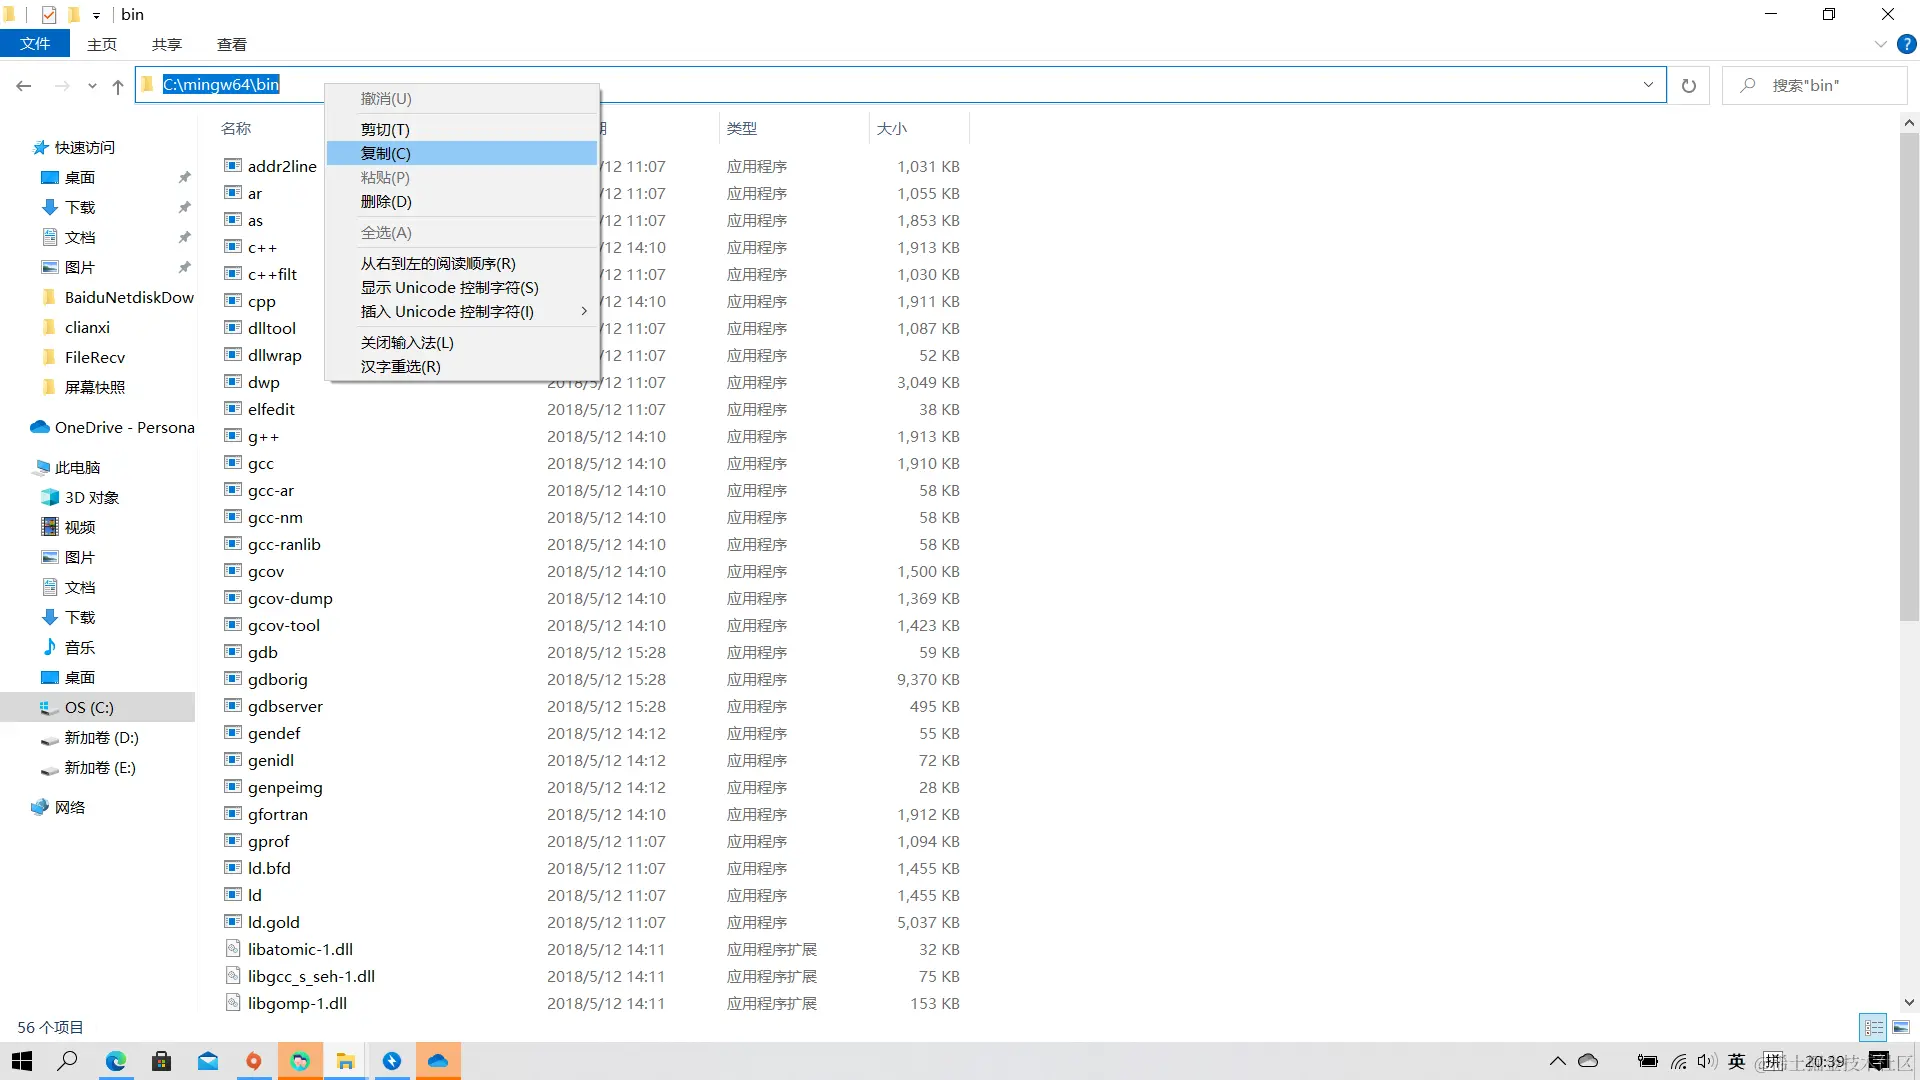The width and height of the screenshot is (1920, 1080).
Task: Open the recent locations dropdown arrow
Action: click(92, 87)
